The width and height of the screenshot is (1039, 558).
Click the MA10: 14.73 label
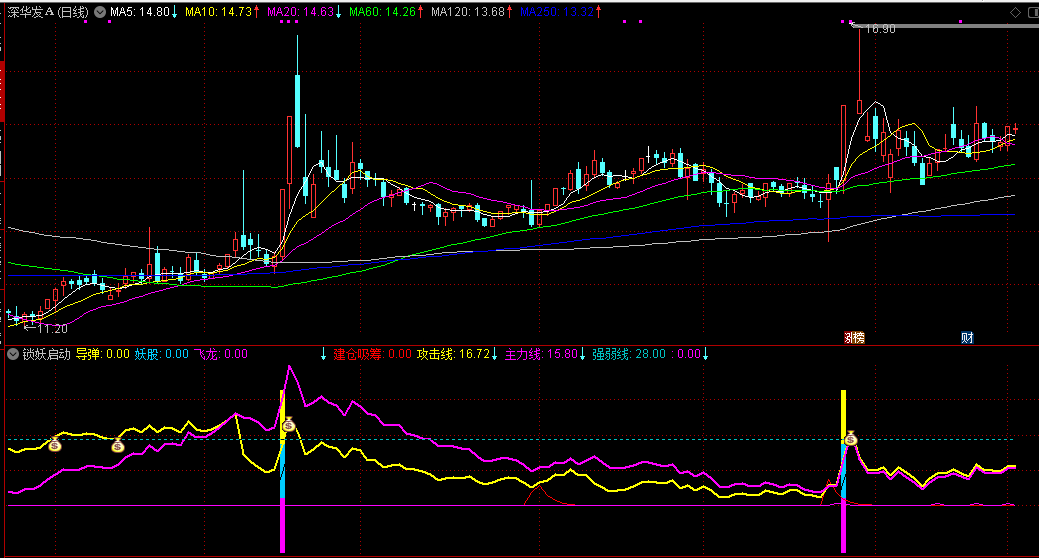coord(219,12)
